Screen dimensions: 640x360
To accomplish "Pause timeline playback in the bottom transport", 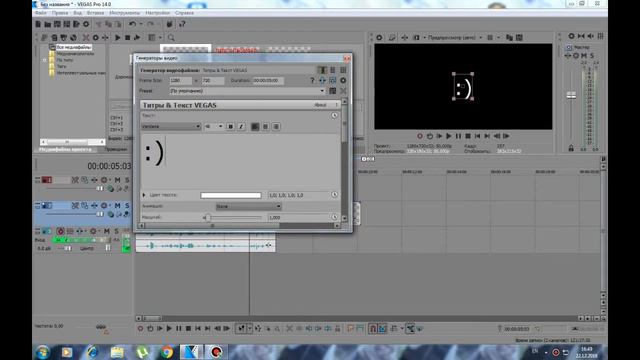I will pos(178,328).
